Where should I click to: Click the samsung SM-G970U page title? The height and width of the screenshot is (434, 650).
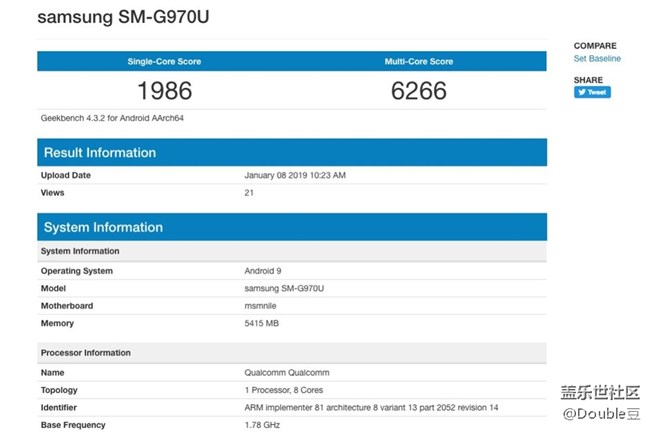tap(123, 17)
